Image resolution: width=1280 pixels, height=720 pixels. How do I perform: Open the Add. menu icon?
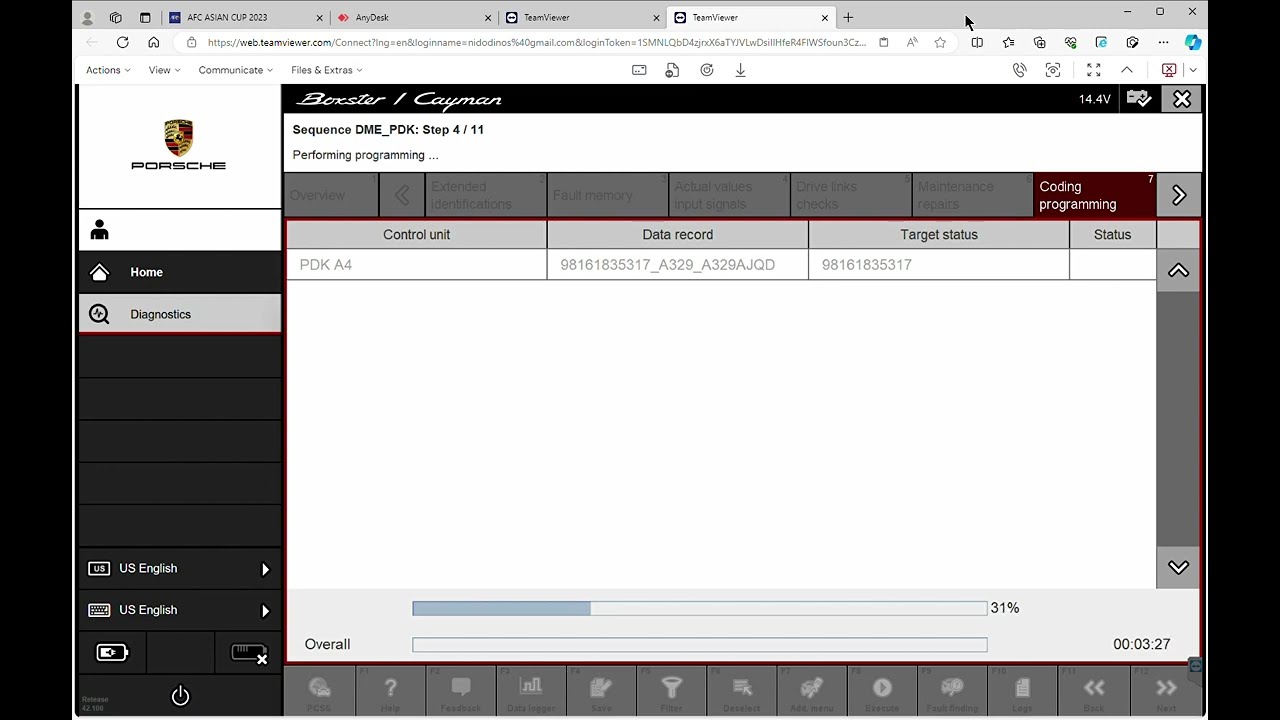[x=812, y=688]
